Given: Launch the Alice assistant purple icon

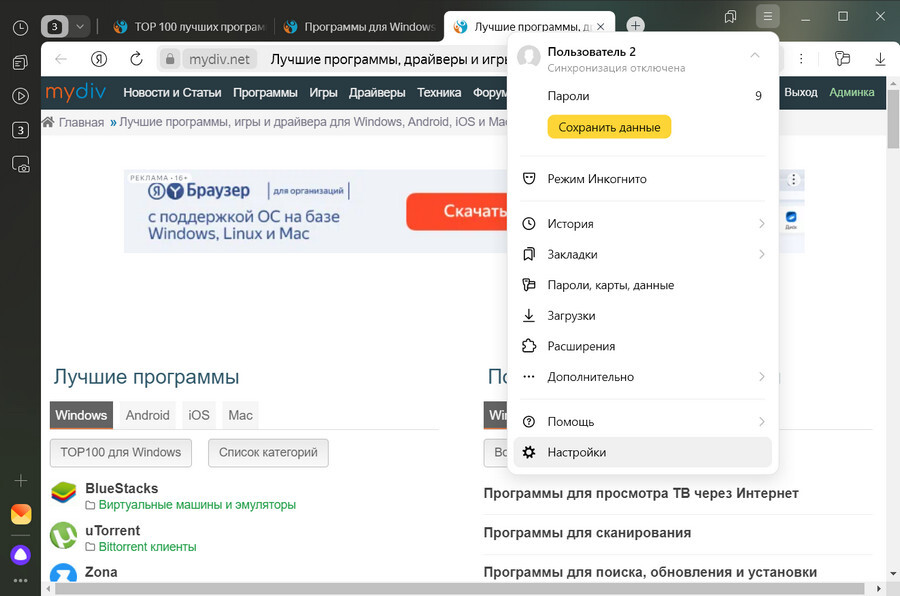Looking at the screenshot, I should (21, 555).
